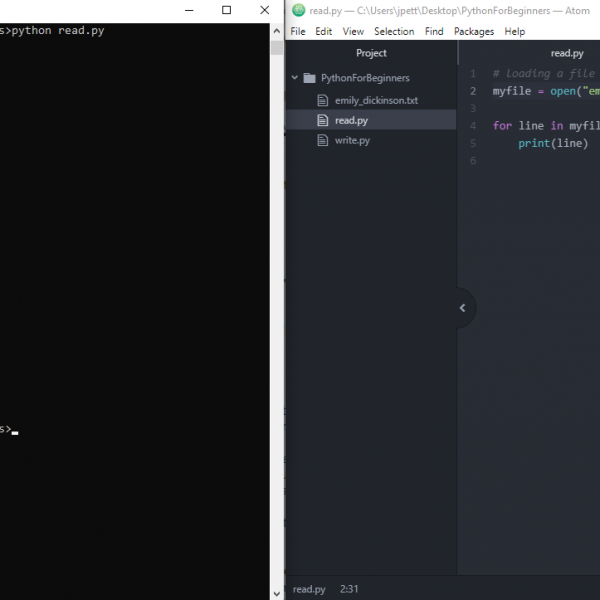This screenshot has height=600, width=600.
Task: Click line number 6 in the gutter
Action: pyautogui.click(x=473, y=161)
